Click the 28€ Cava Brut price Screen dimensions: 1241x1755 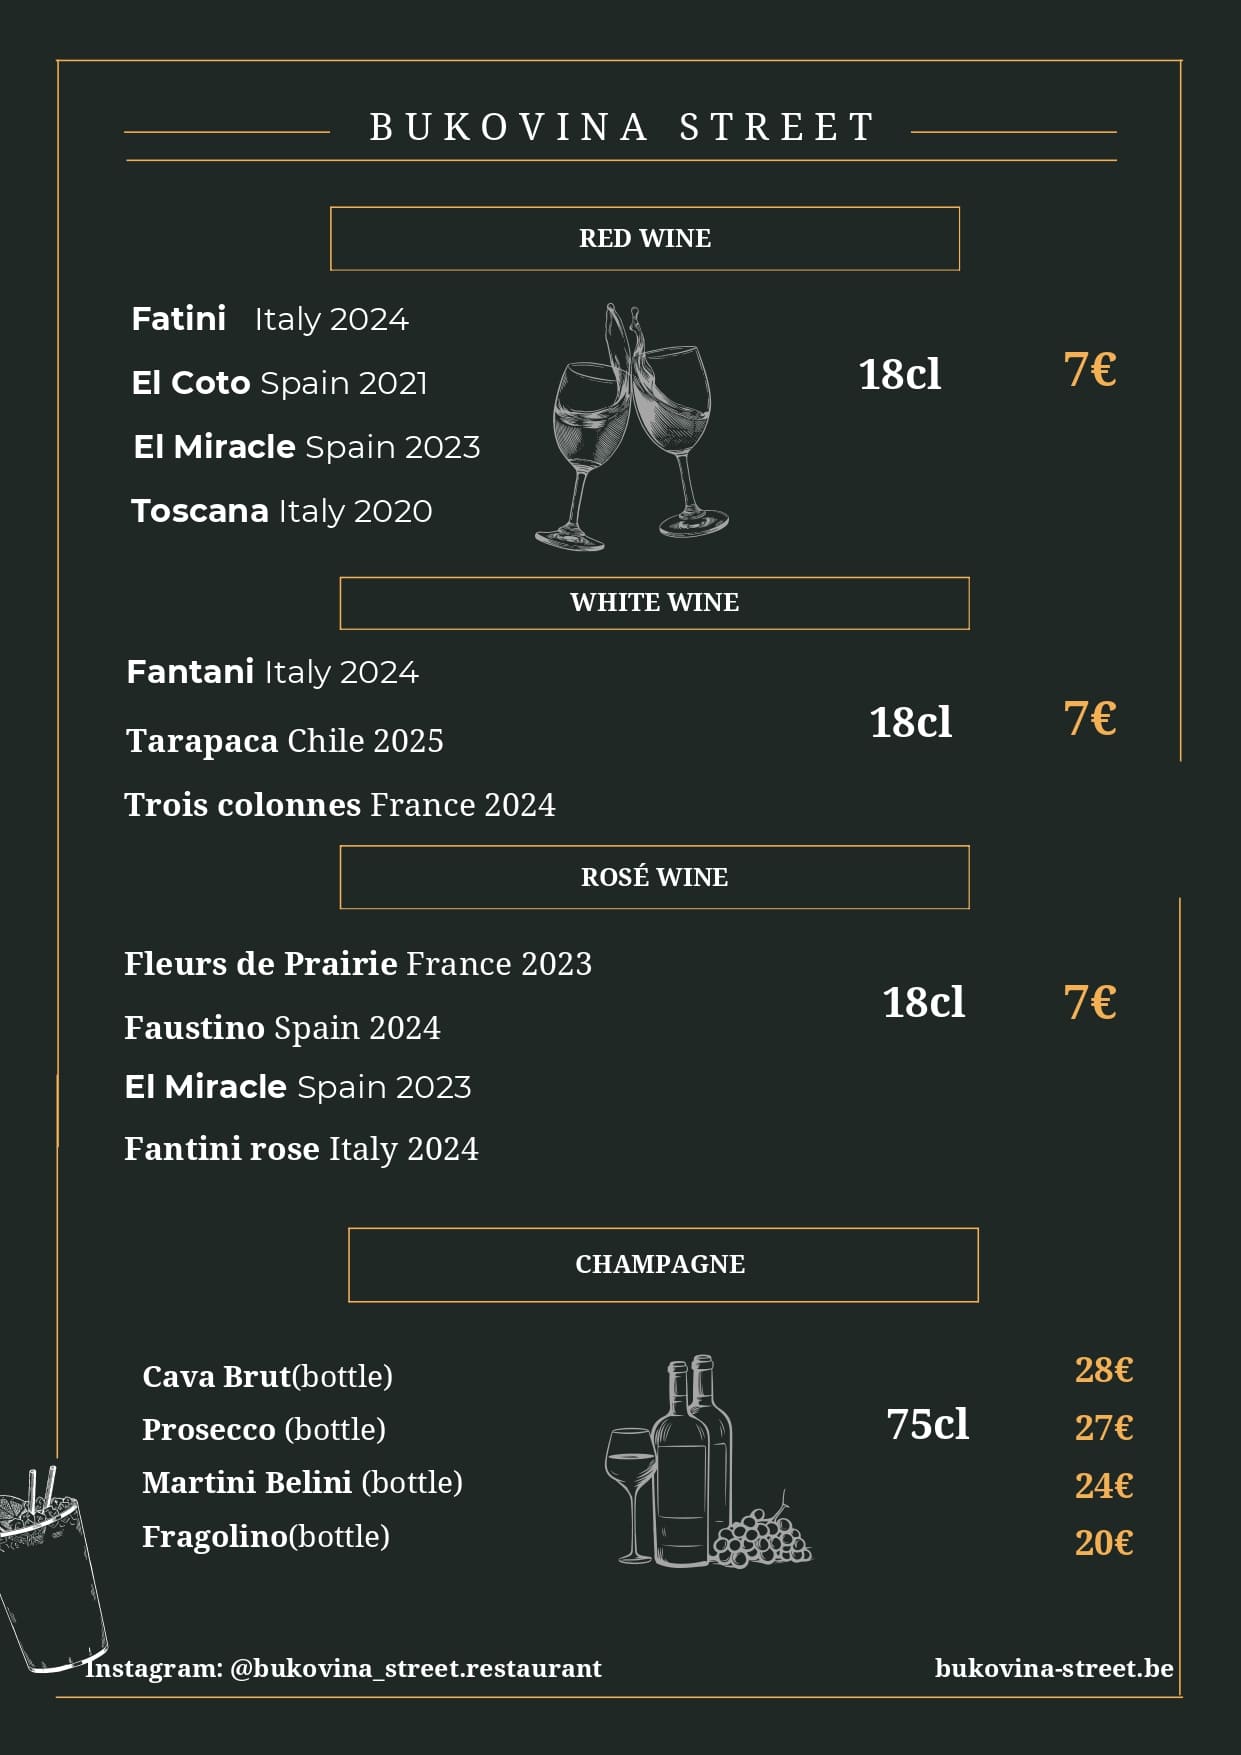1103,1370
